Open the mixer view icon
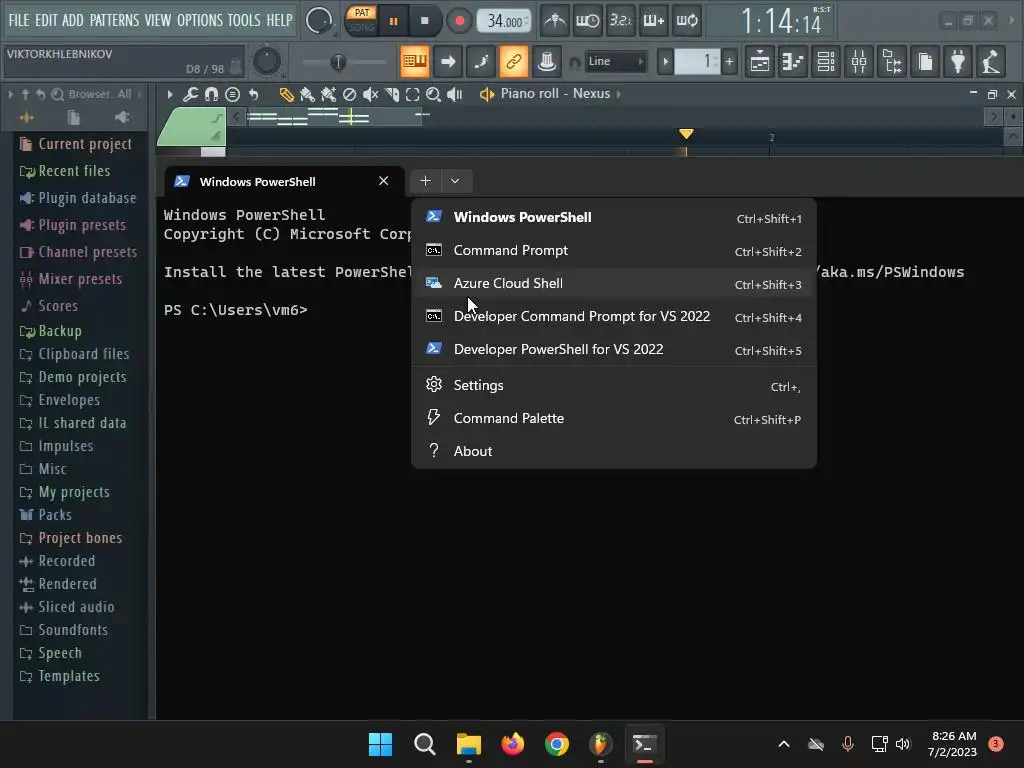Image resolution: width=1024 pixels, height=768 pixels. pos(859,62)
